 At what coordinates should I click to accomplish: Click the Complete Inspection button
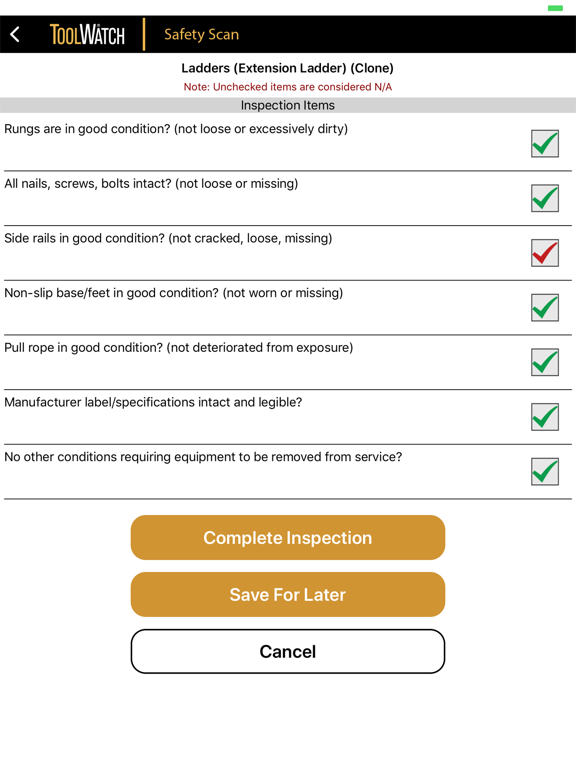(288, 537)
